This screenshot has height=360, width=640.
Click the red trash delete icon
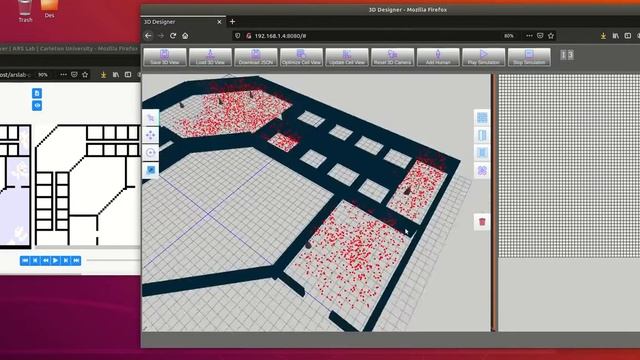pyautogui.click(x=482, y=222)
